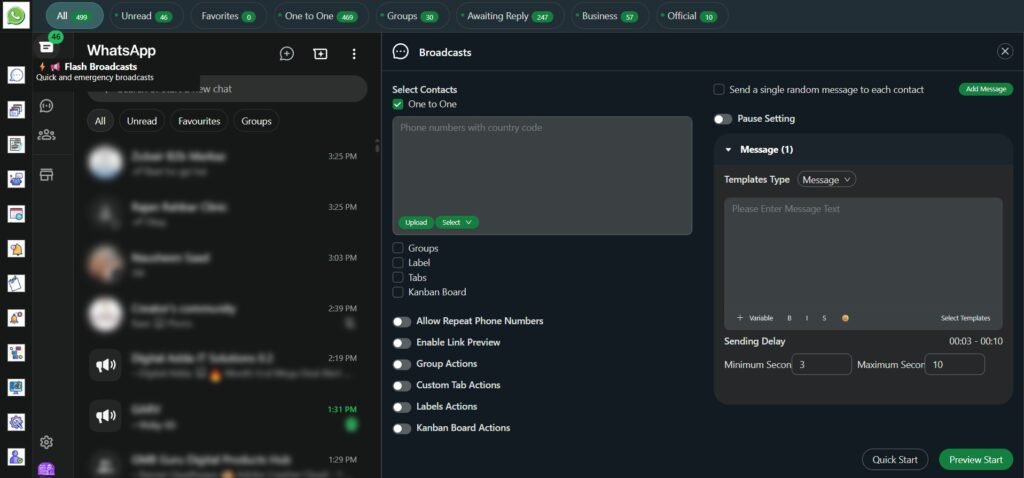Click the calendar window icon in left toolbar
This screenshot has height=478, width=1024.
point(16,214)
